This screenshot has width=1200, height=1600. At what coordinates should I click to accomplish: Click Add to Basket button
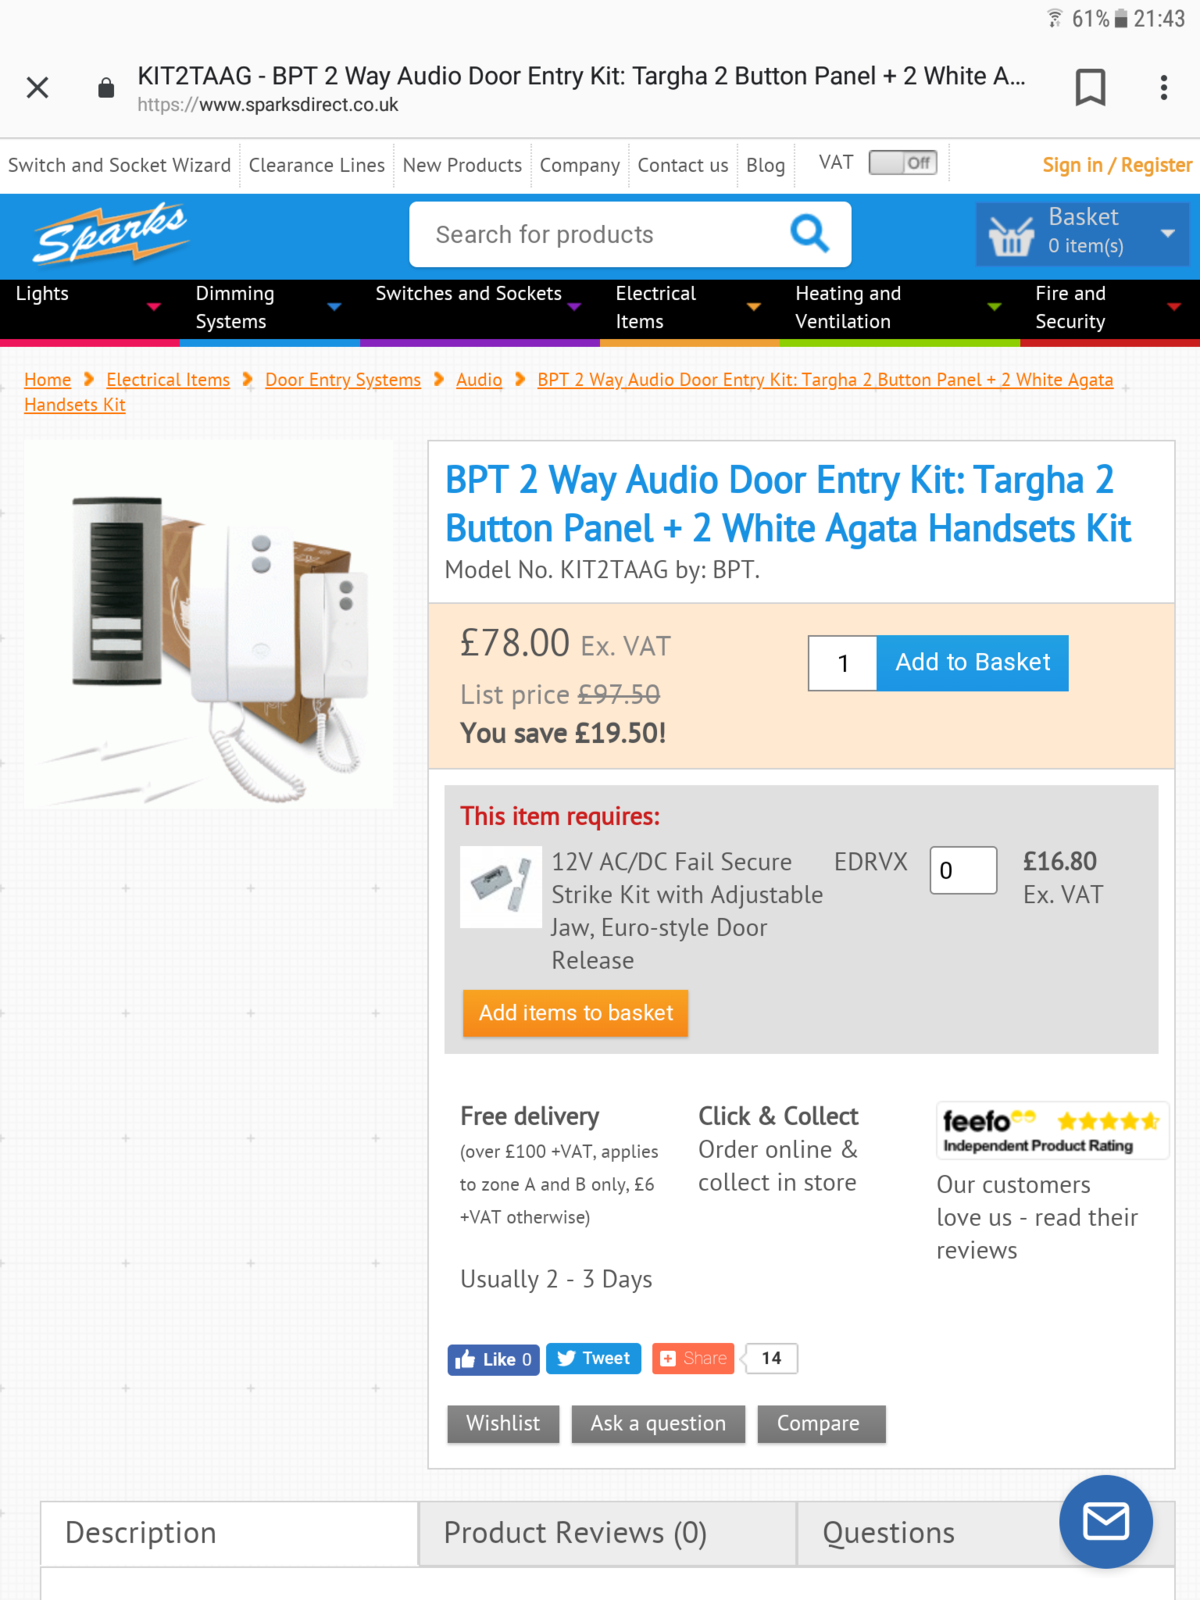(972, 662)
